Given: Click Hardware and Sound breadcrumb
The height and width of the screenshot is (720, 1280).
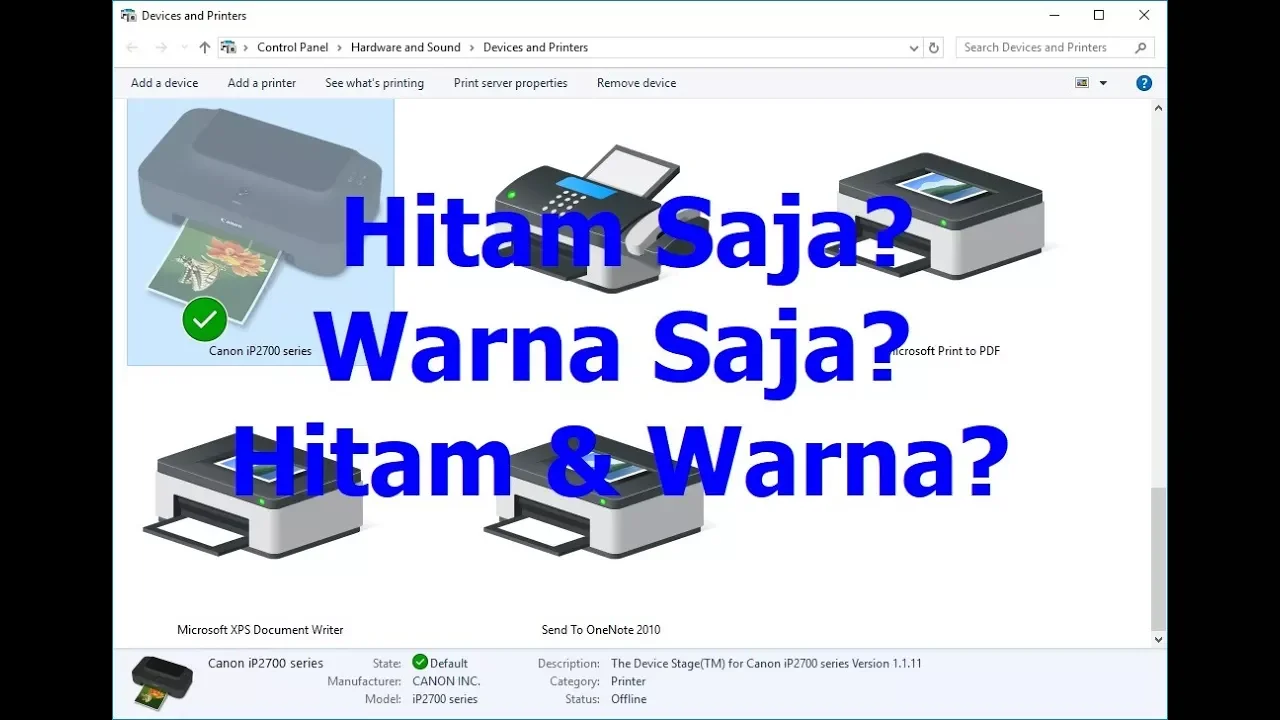Looking at the screenshot, I should tap(405, 47).
